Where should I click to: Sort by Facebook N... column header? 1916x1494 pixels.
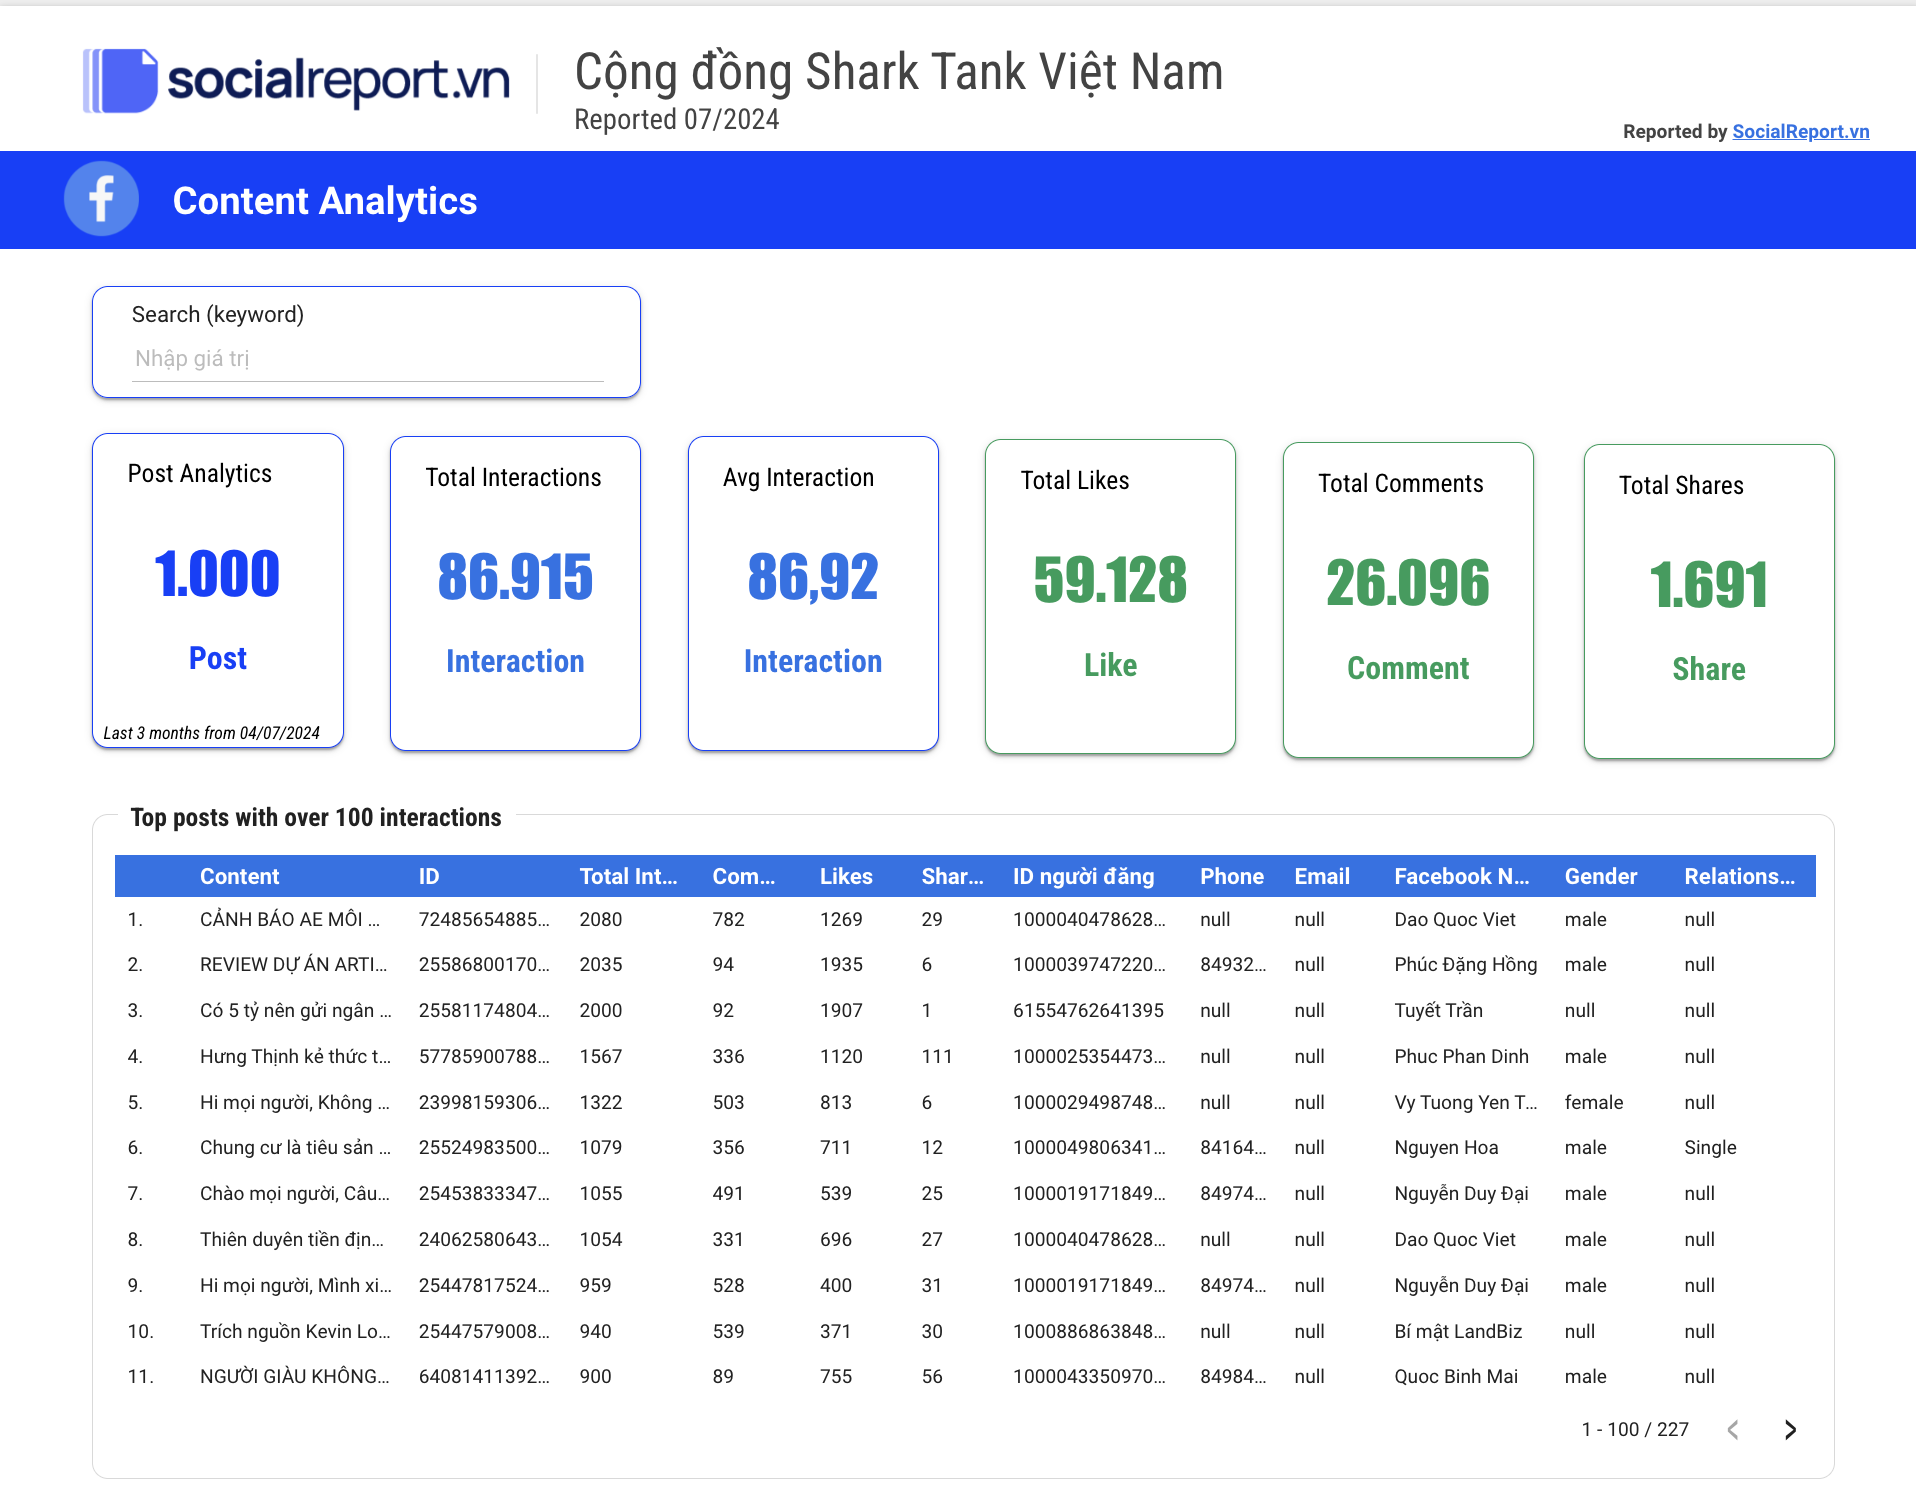[1462, 876]
